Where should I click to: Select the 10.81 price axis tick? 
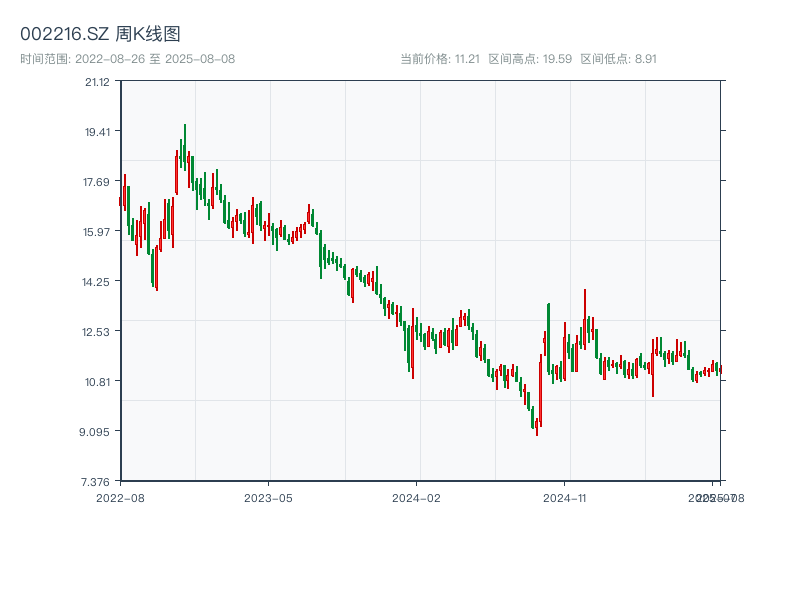coord(97,382)
